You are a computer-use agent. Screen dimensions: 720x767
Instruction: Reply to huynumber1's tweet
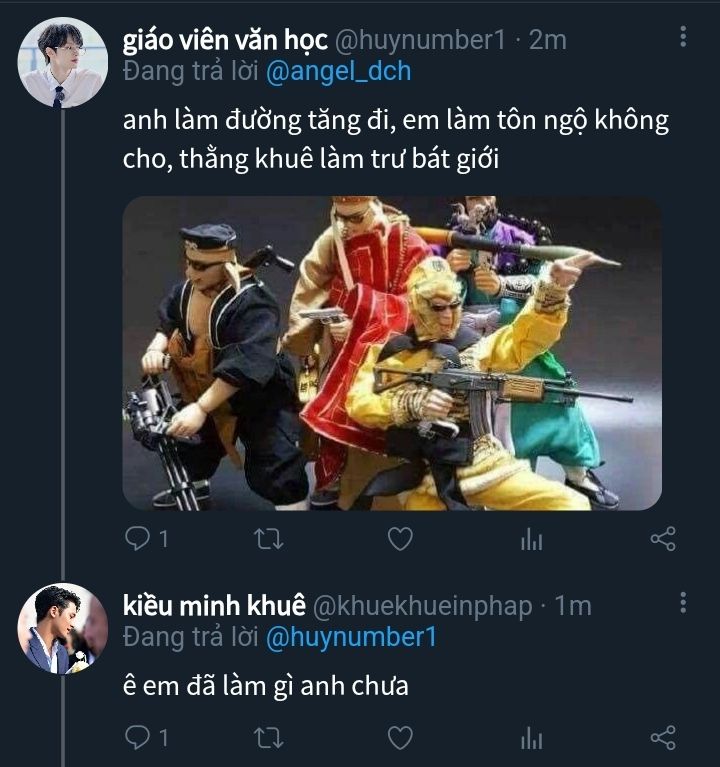point(137,540)
